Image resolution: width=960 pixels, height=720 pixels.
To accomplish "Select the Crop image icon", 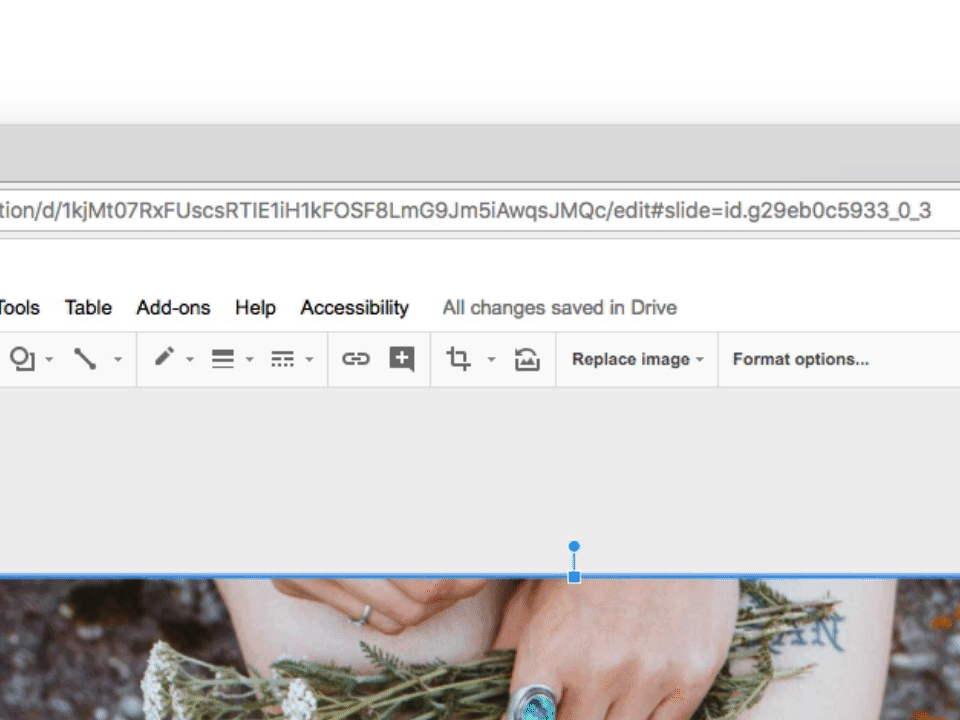I will pos(459,359).
